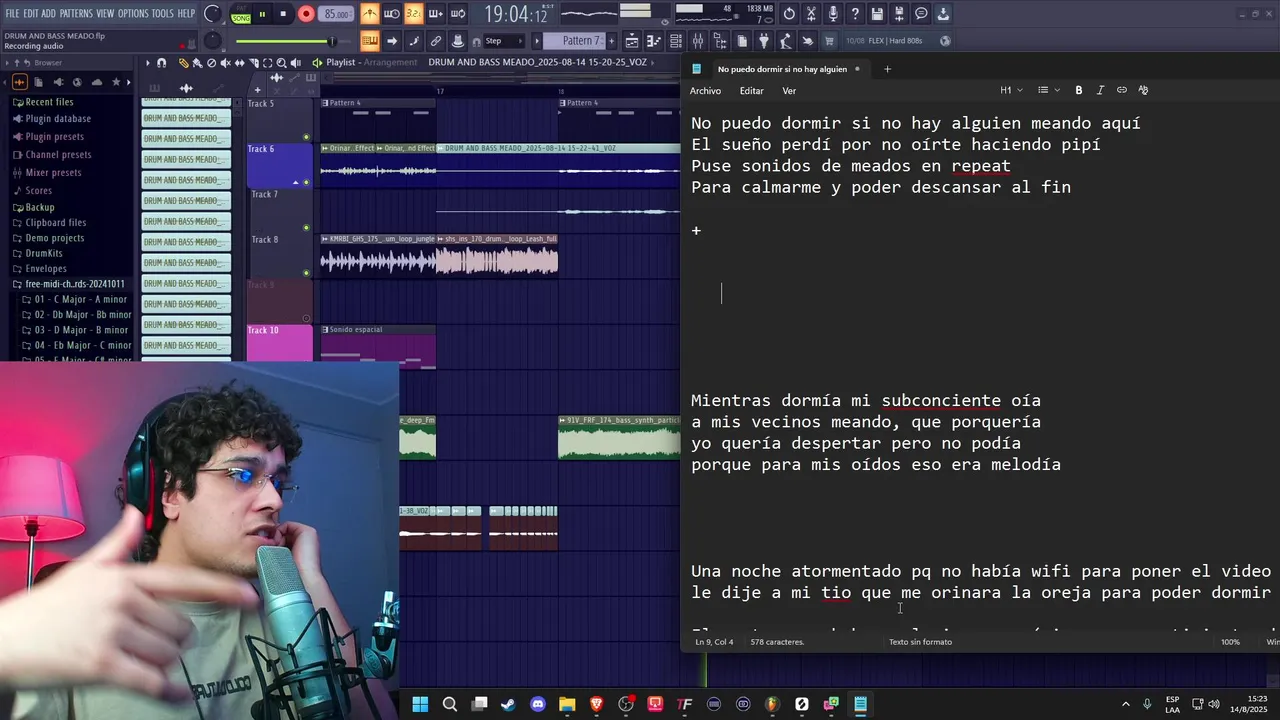Toggle loop recording icon
1280x720 pixels.
pos(457,14)
